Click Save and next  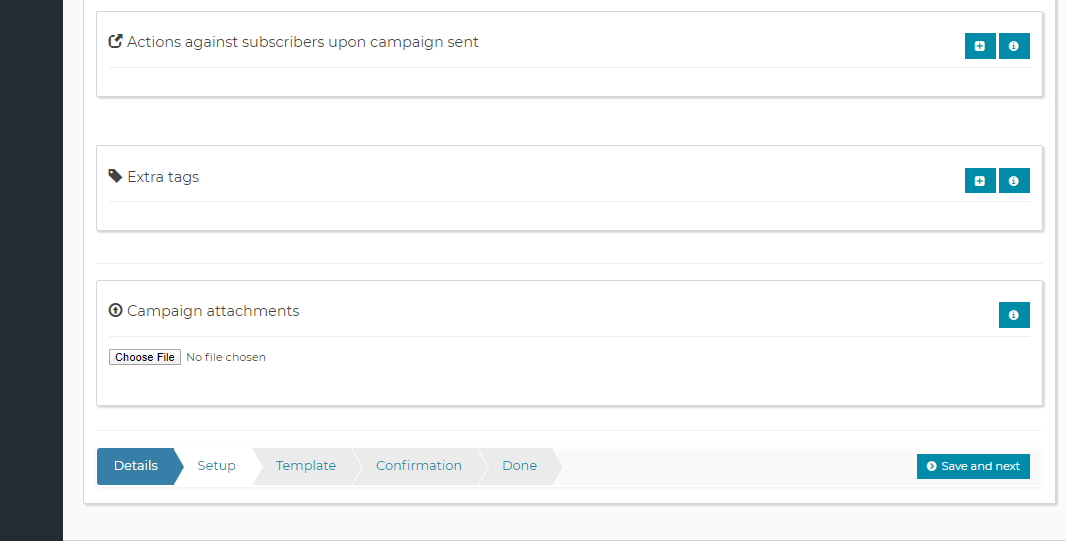point(973,466)
